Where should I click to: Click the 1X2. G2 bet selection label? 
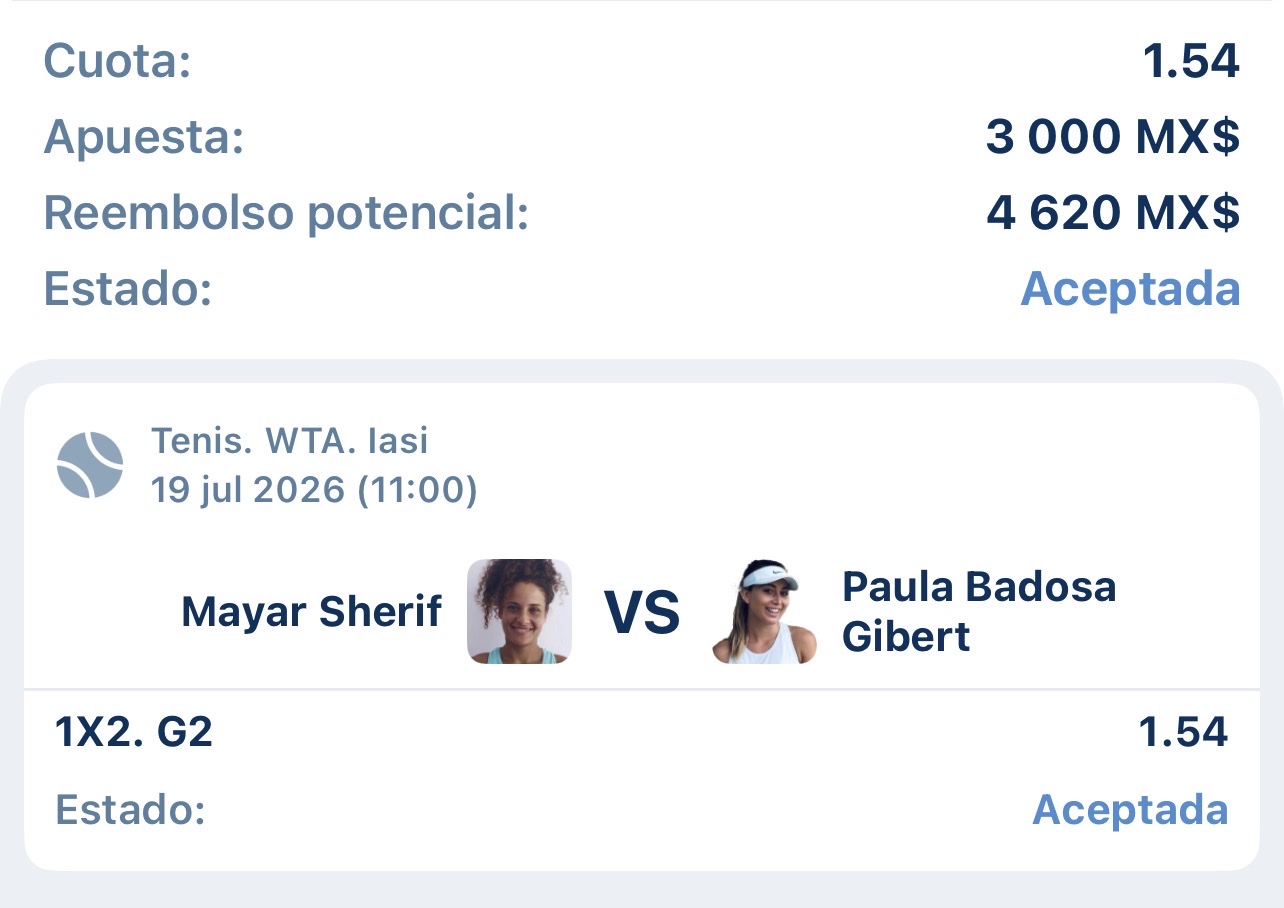134,734
